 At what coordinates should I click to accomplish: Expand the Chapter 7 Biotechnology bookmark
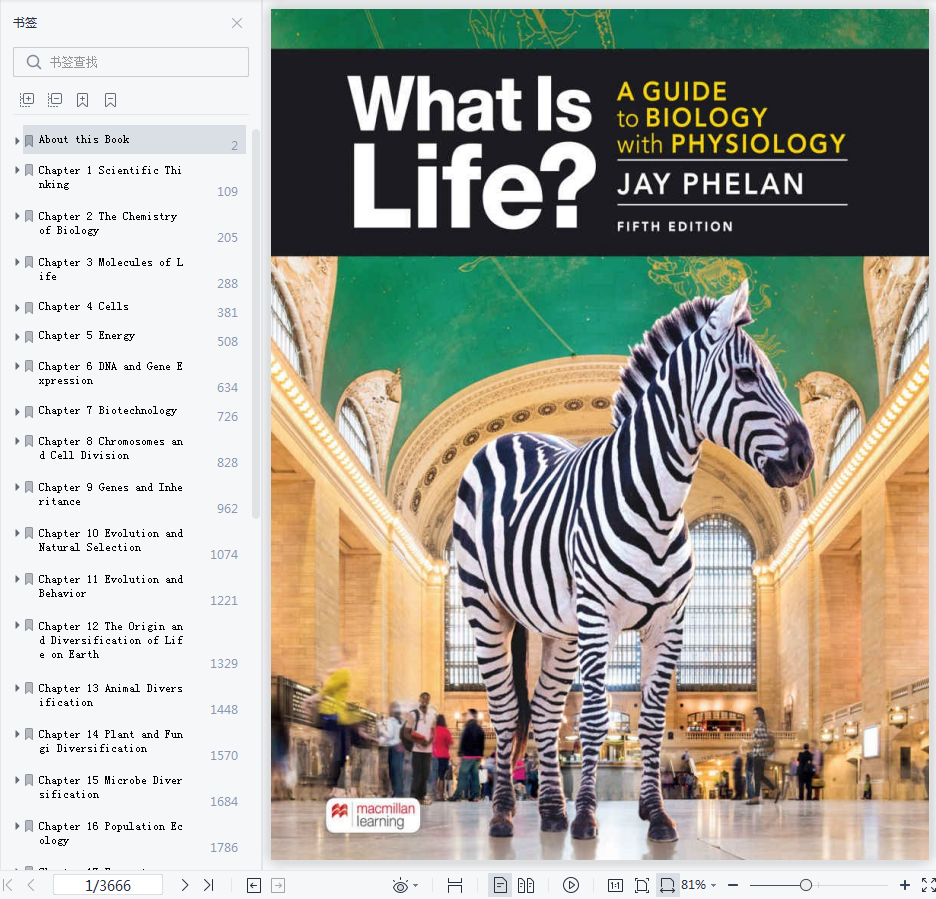coord(17,411)
